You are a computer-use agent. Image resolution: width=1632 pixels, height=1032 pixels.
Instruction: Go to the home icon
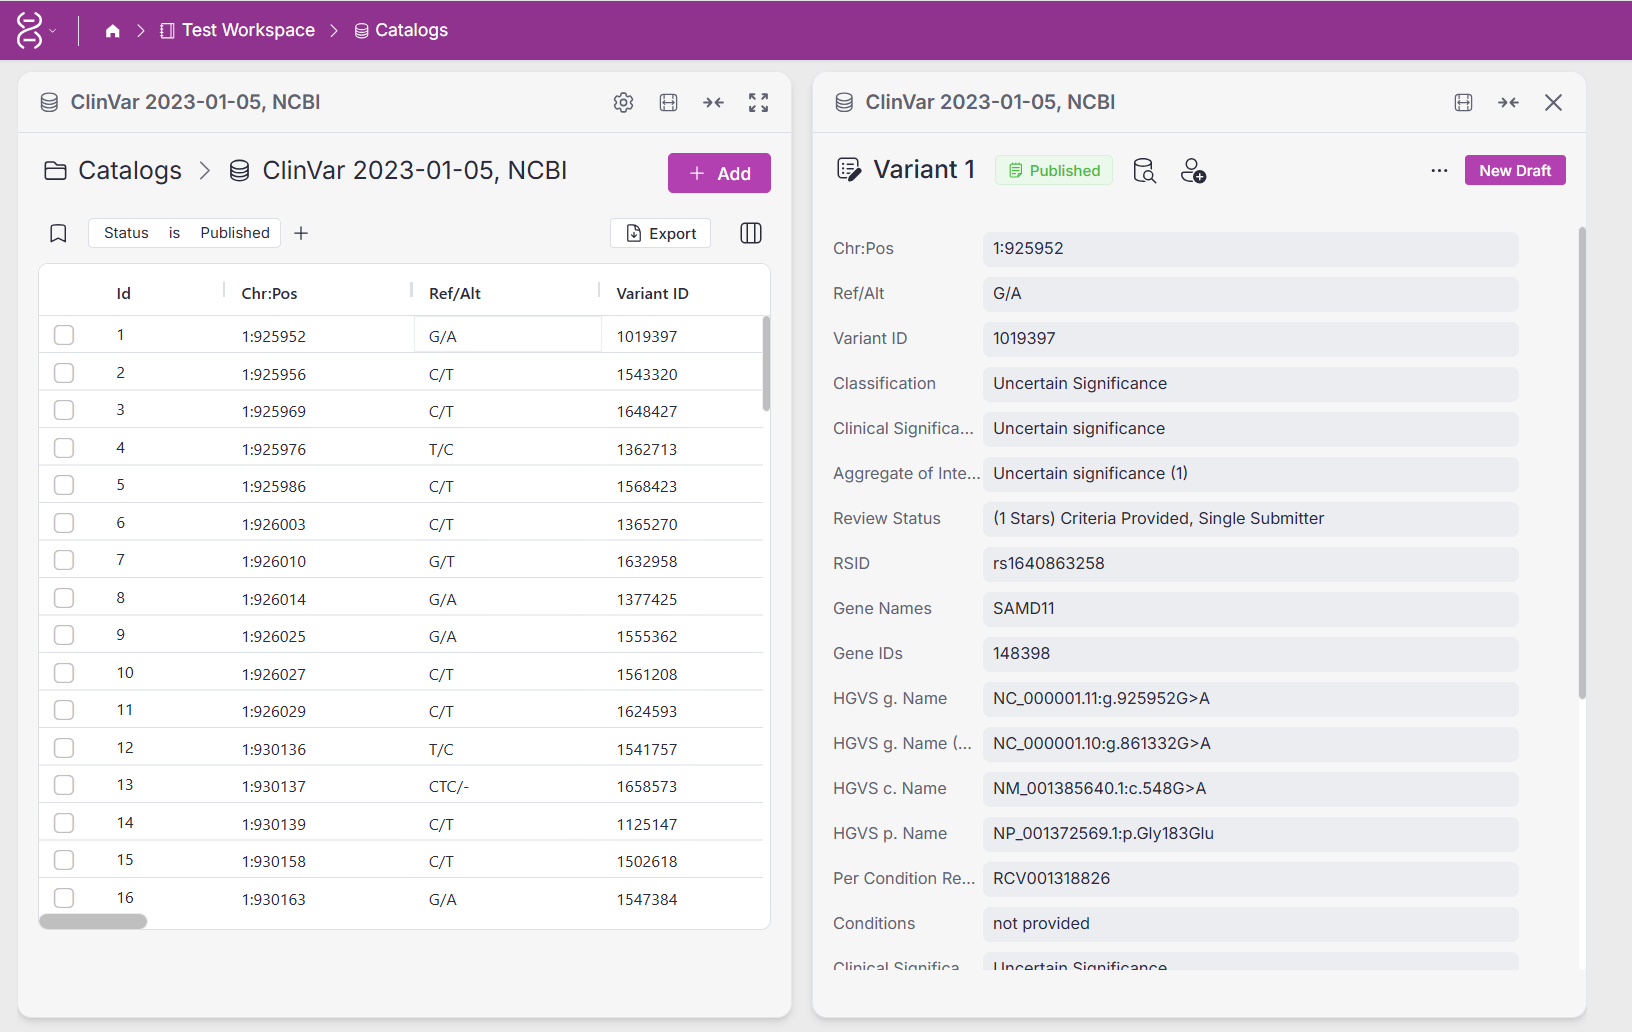113,31
